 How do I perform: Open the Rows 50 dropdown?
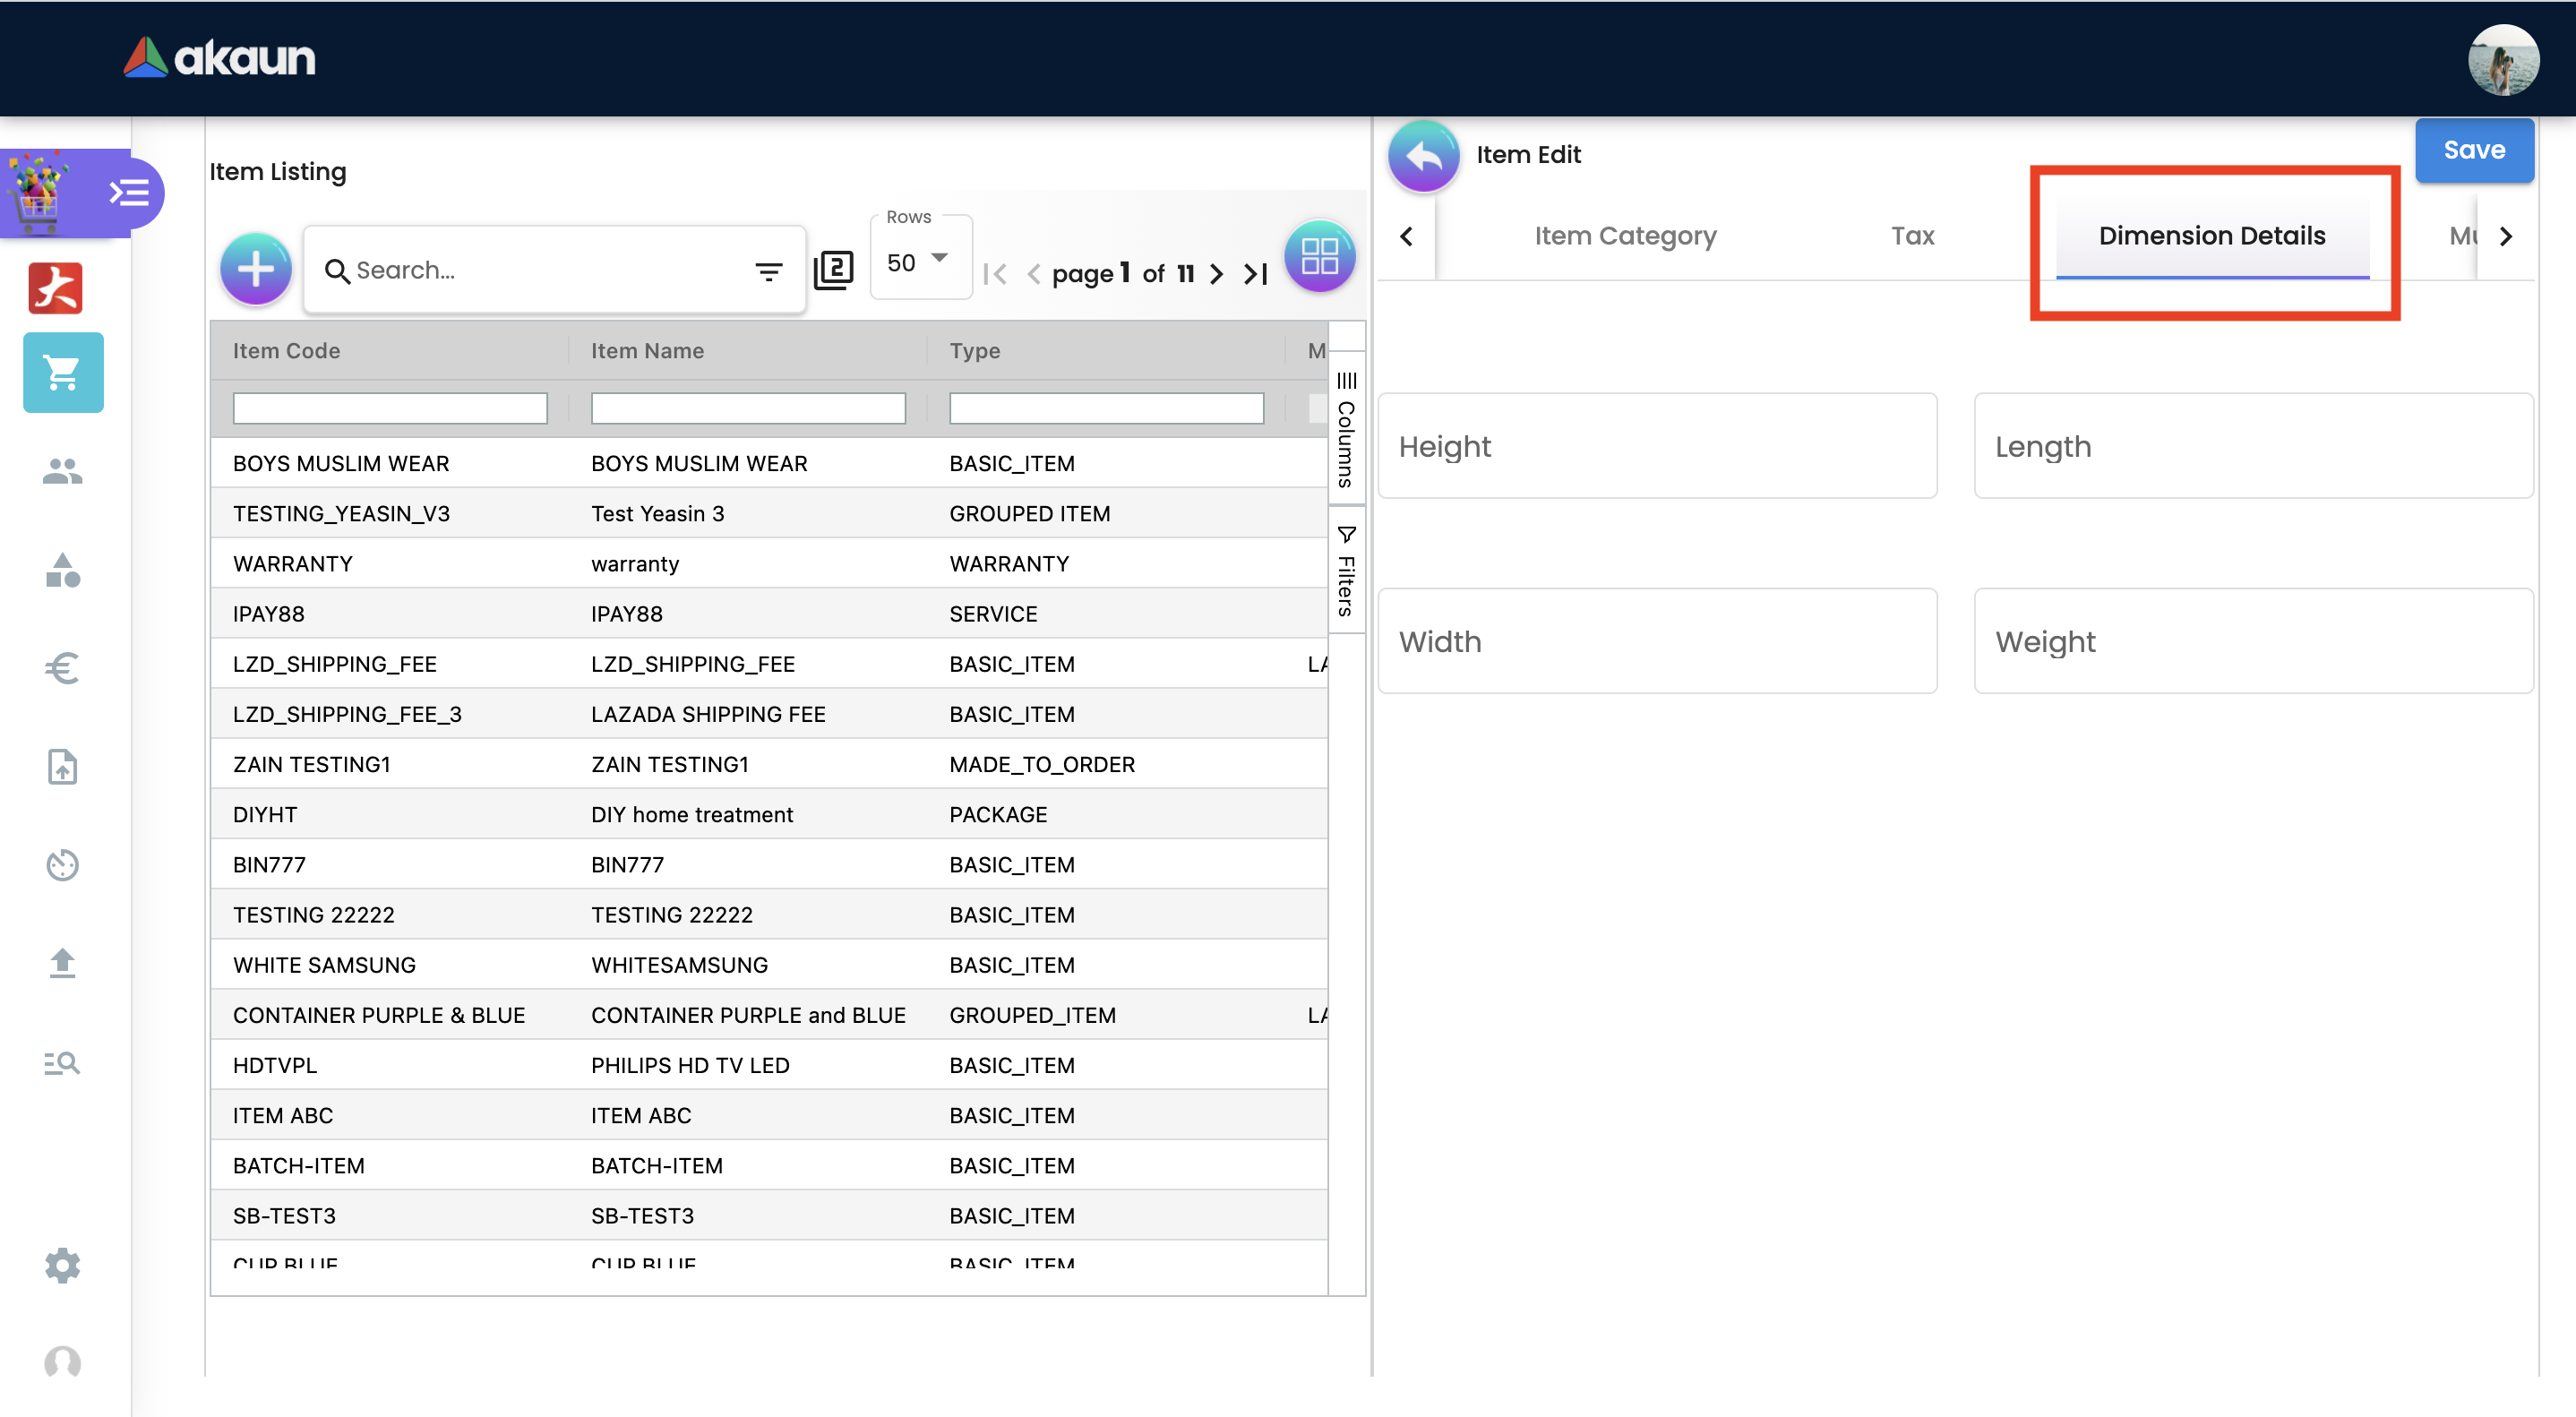coord(917,262)
